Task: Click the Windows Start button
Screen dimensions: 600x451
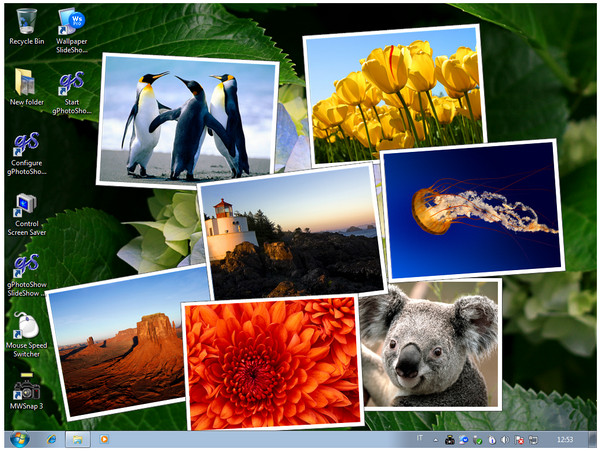Action: (x=19, y=440)
